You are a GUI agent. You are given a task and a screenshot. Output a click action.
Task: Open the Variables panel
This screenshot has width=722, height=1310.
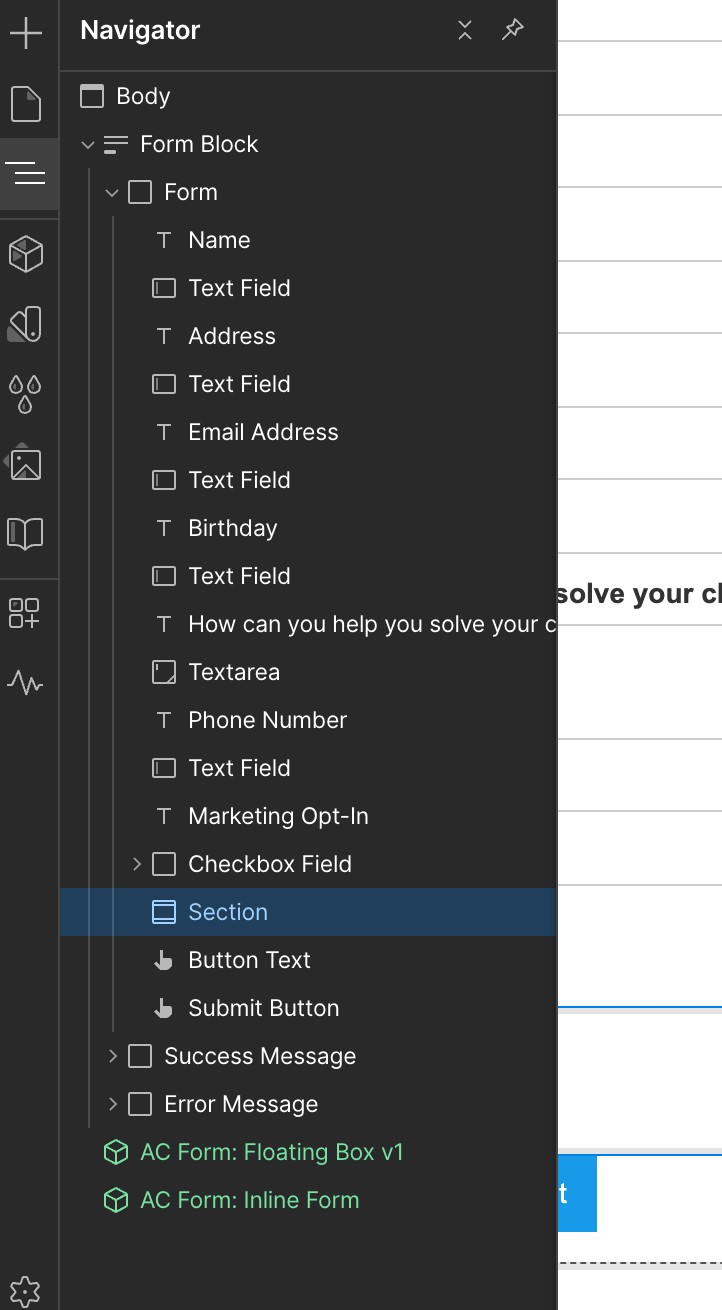tap(27, 392)
